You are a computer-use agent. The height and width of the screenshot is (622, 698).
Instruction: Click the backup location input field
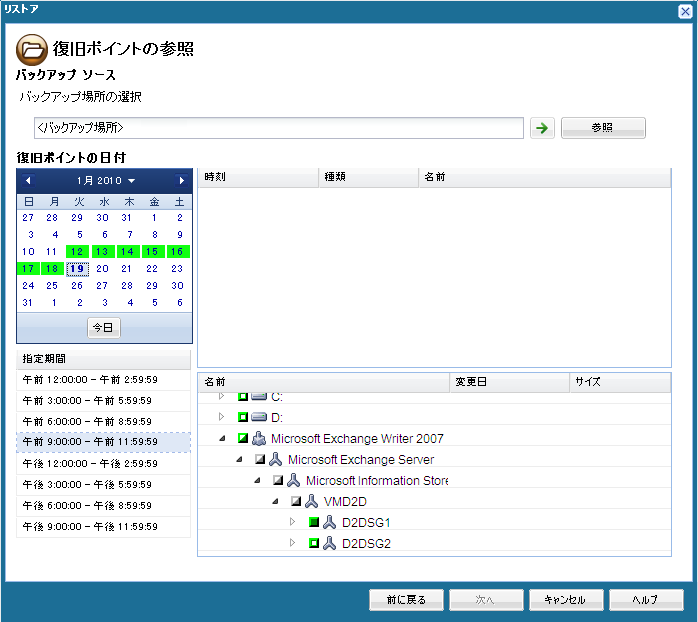click(278, 128)
